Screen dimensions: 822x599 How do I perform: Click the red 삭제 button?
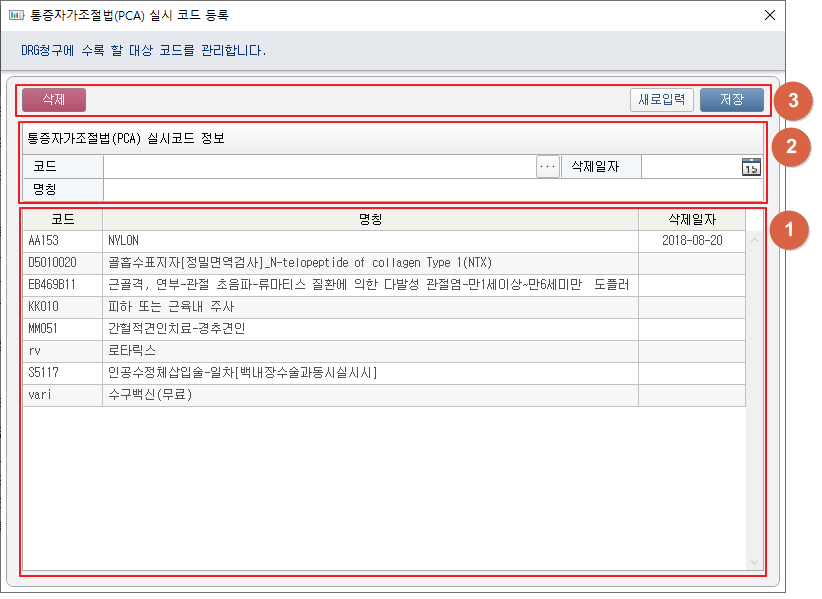pos(54,99)
